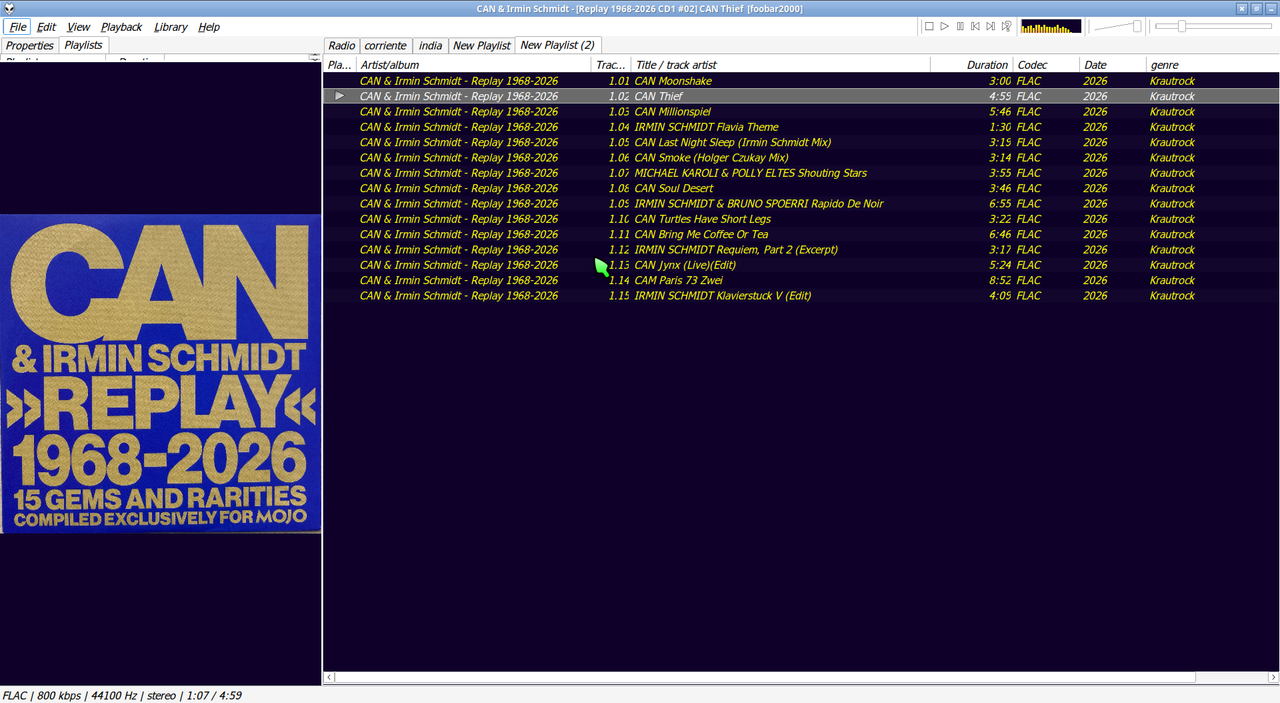Click the CAN Replay album cover art

click(160, 373)
